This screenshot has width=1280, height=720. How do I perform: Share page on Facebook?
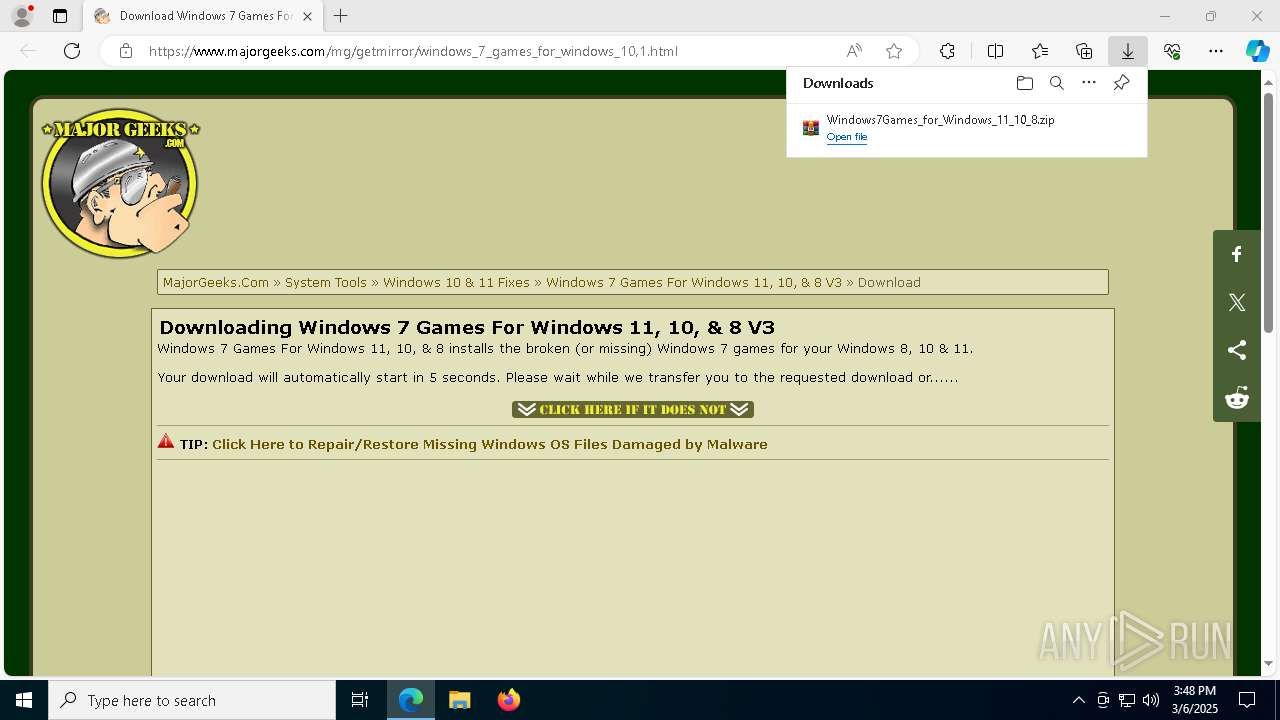pyautogui.click(x=1237, y=254)
